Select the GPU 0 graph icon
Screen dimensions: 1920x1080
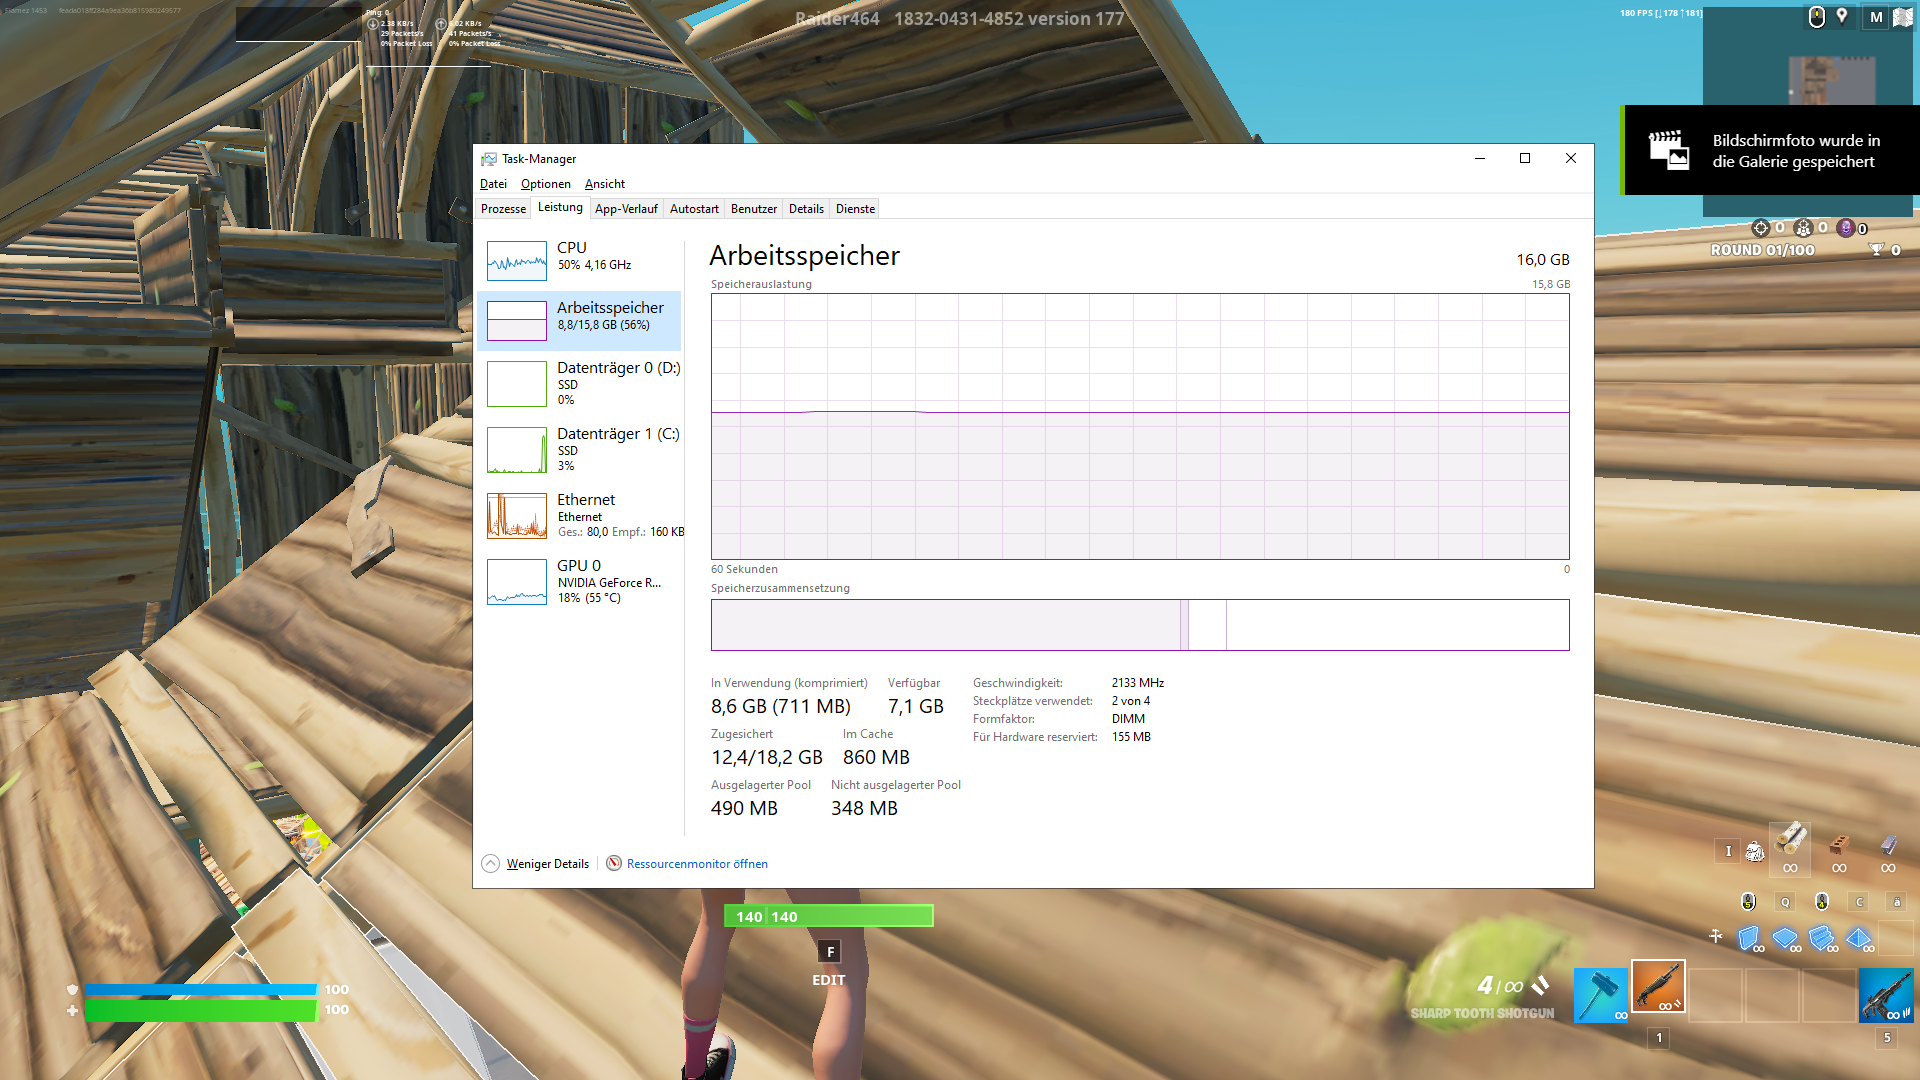pos(516,582)
